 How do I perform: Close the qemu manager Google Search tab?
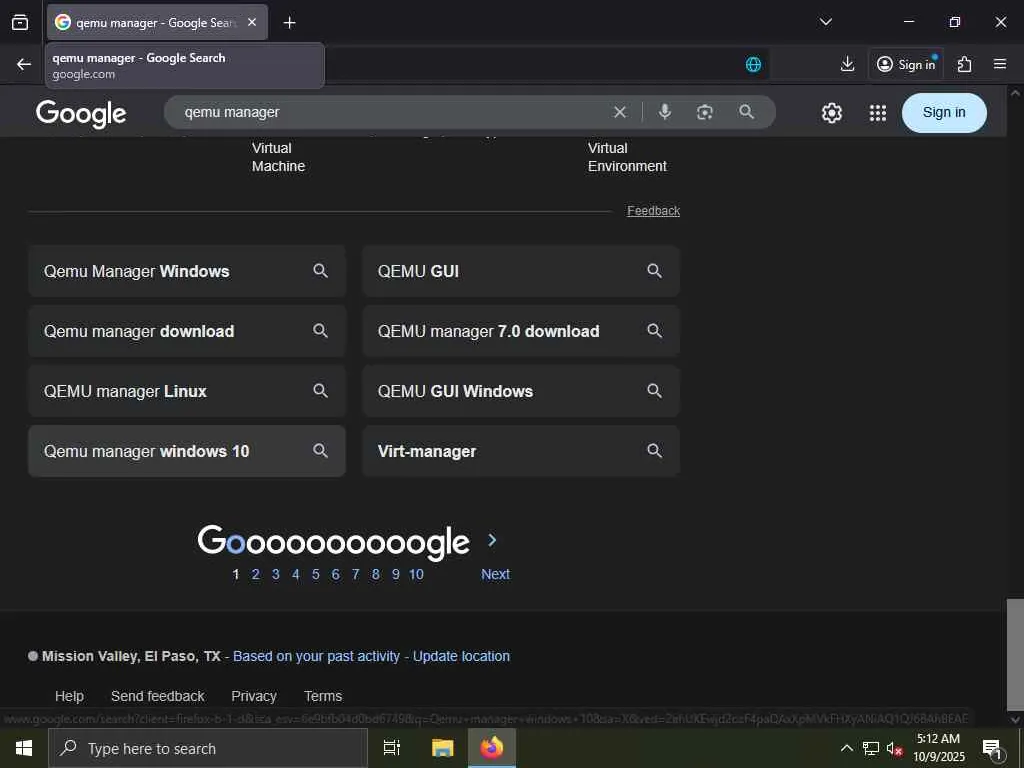click(252, 22)
